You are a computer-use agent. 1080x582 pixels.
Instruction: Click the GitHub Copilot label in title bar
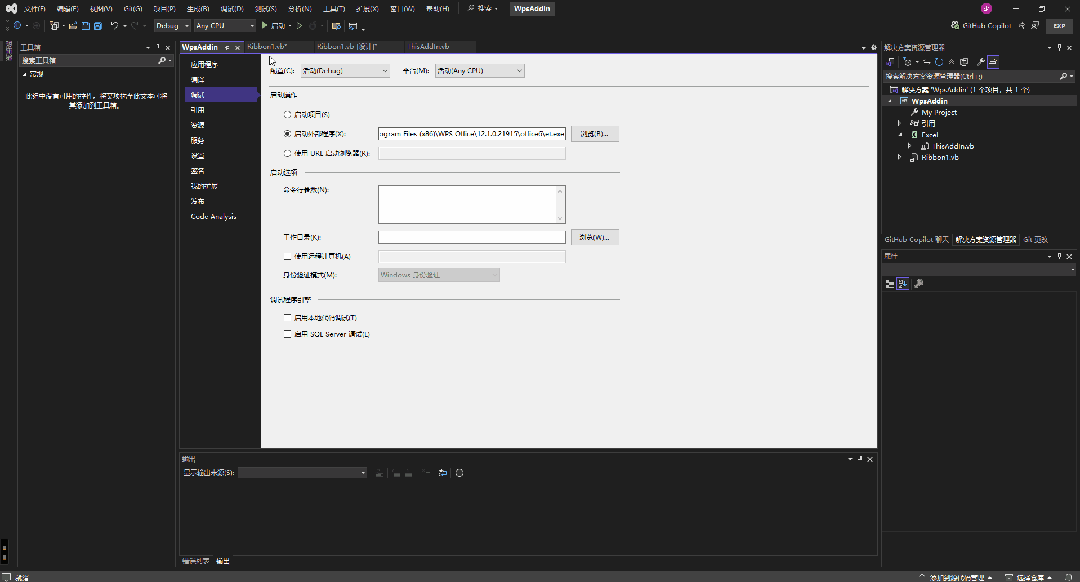tap(987, 25)
